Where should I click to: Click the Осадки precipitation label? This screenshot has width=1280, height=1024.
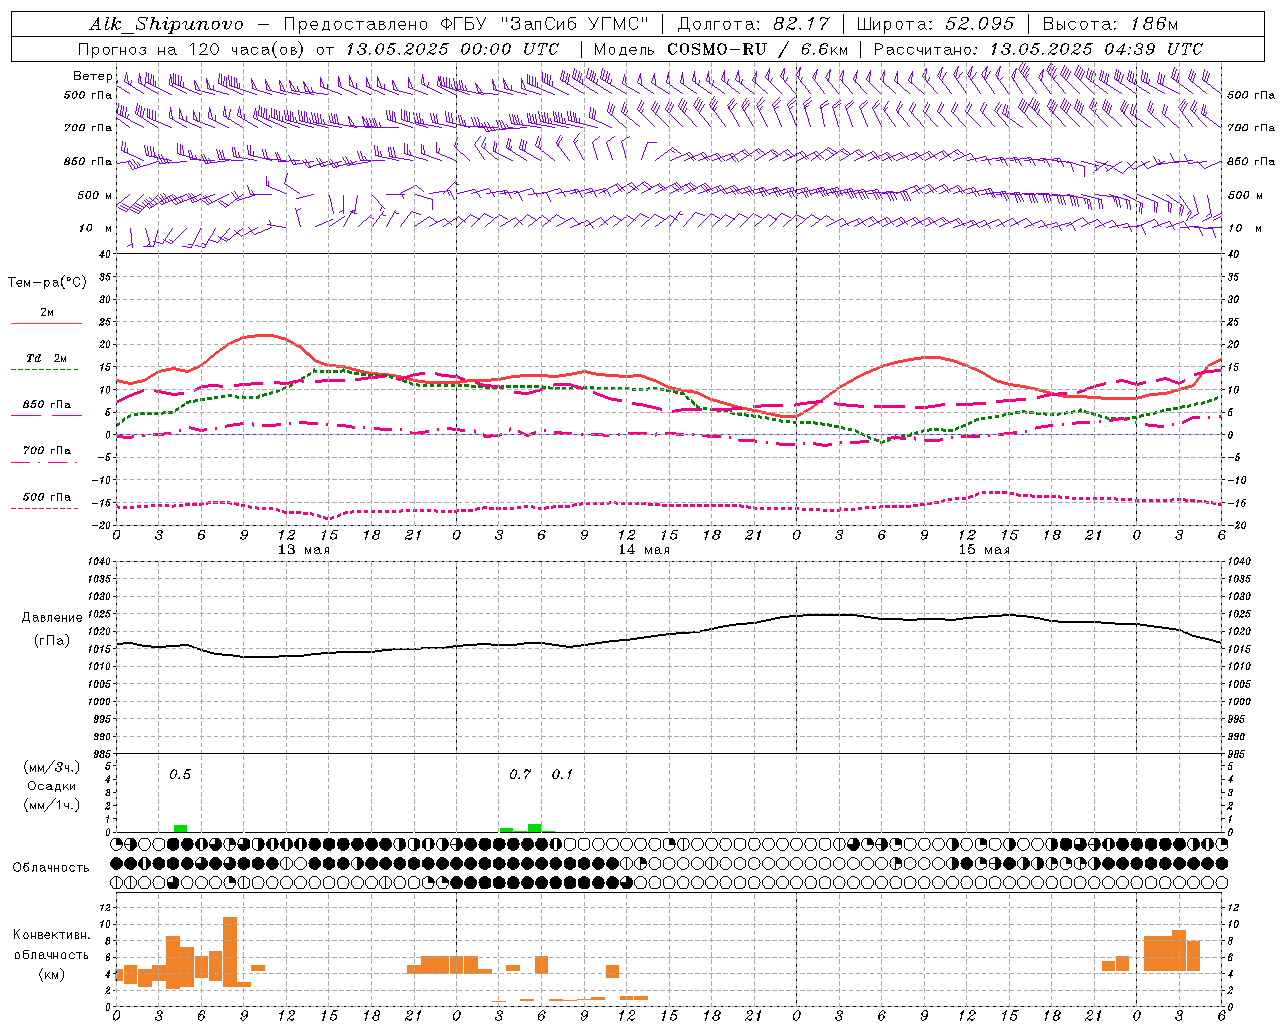coord(52,786)
